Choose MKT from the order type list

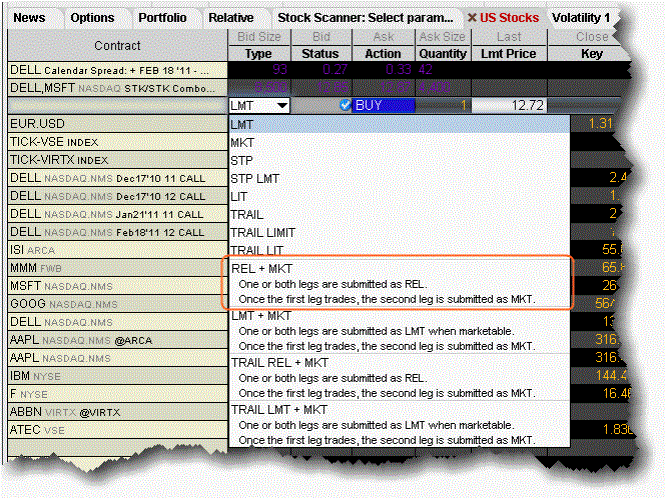pyautogui.click(x=242, y=142)
